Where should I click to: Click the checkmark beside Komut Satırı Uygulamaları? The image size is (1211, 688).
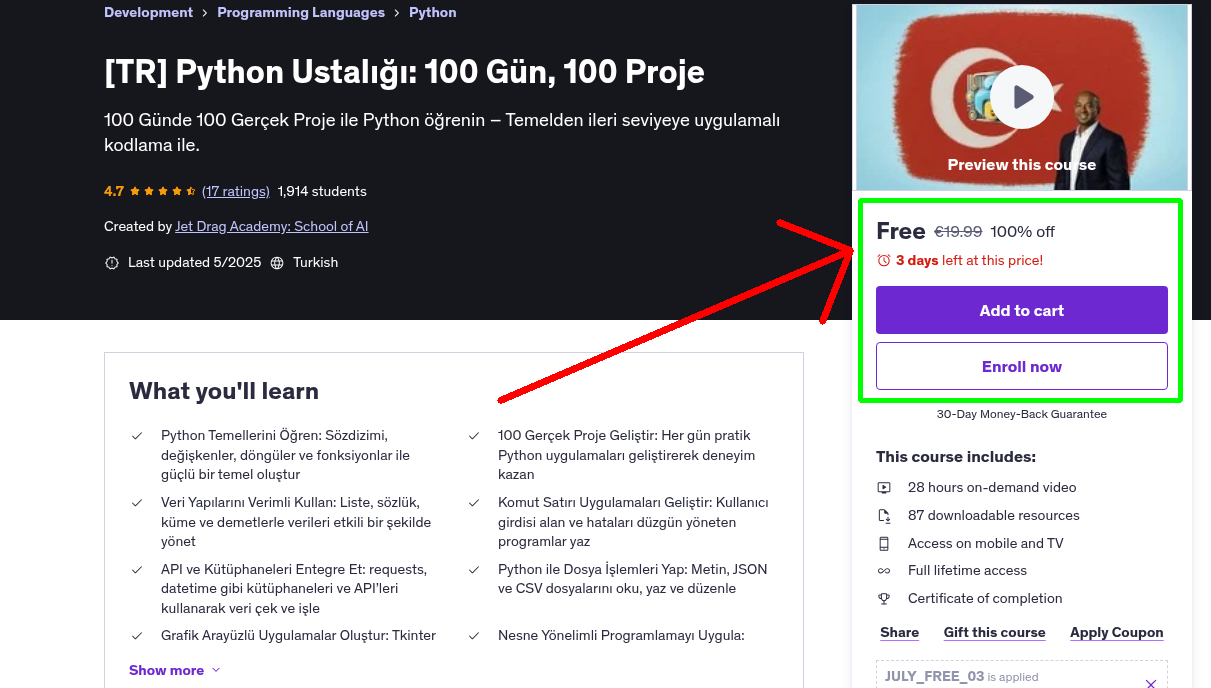point(474,503)
